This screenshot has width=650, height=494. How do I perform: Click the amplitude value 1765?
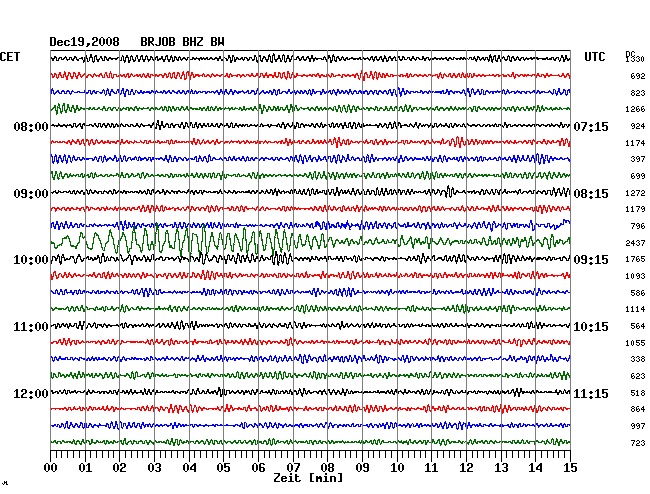pyautogui.click(x=635, y=259)
